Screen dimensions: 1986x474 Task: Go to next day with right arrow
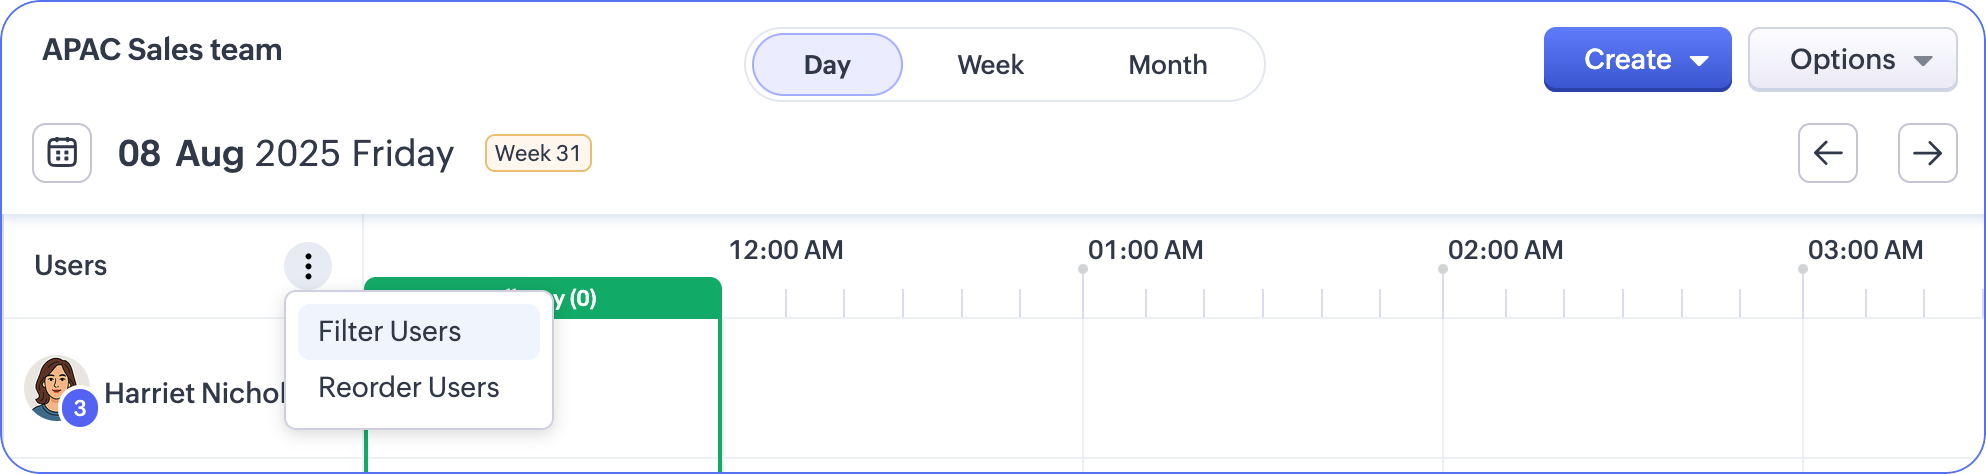click(x=1927, y=153)
